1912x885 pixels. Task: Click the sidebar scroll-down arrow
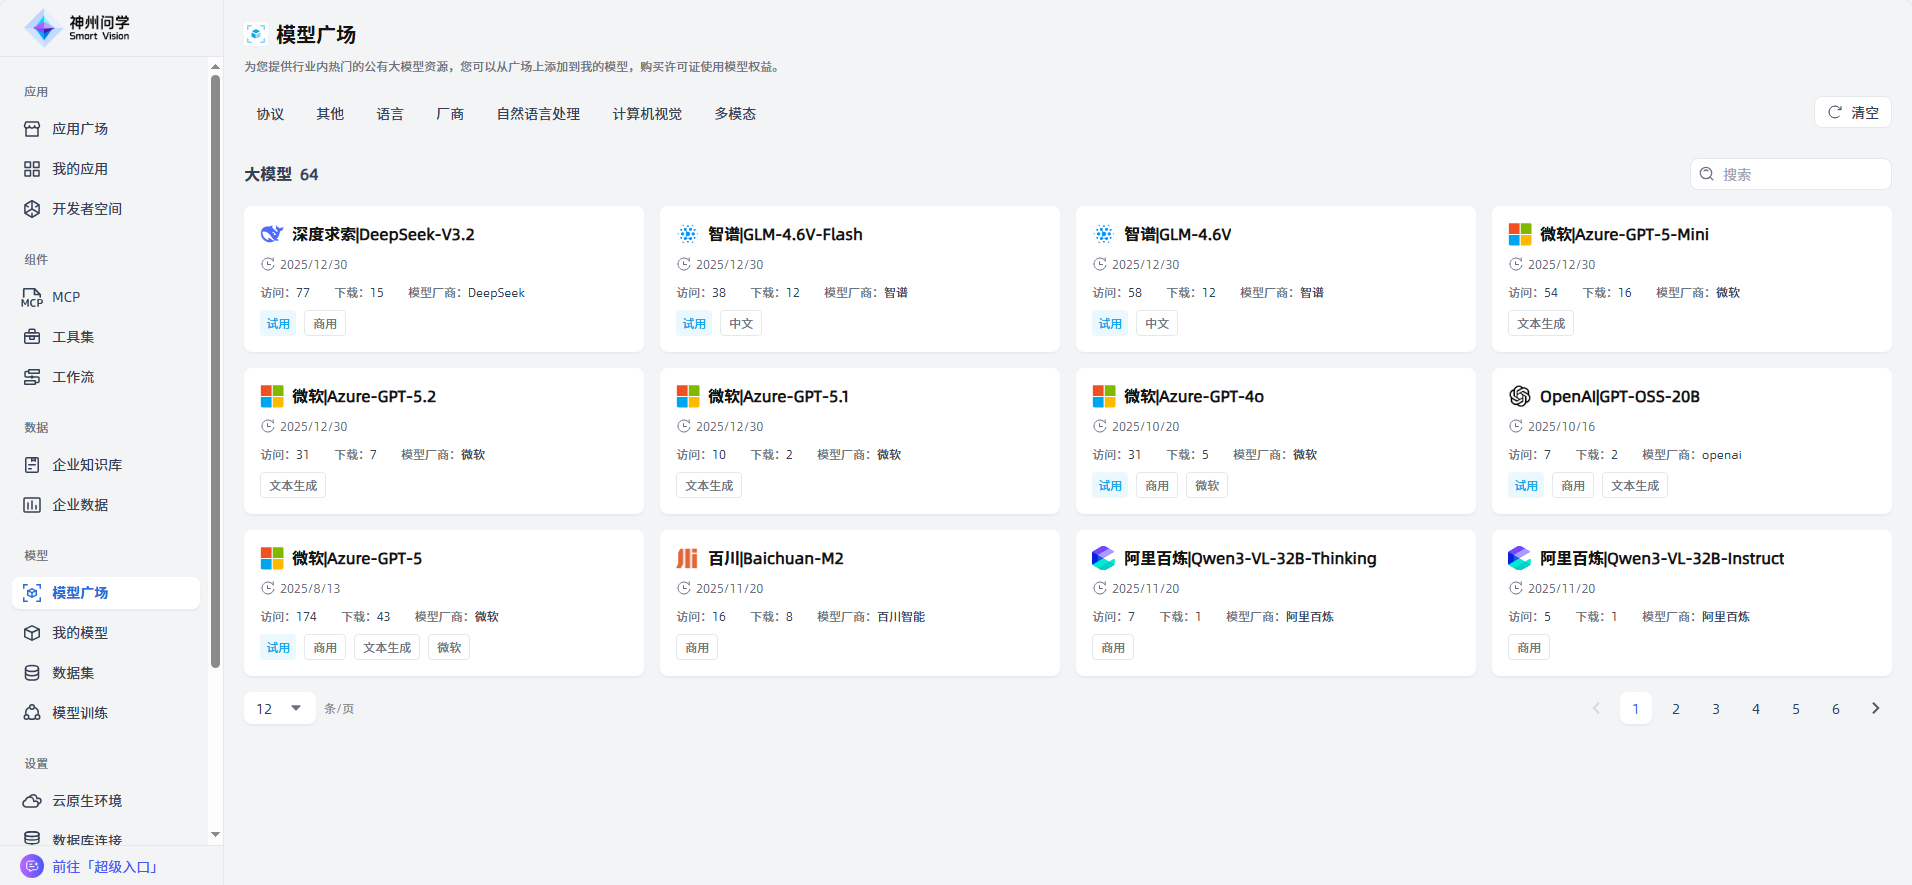pyautogui.click(x=215, y=834)
